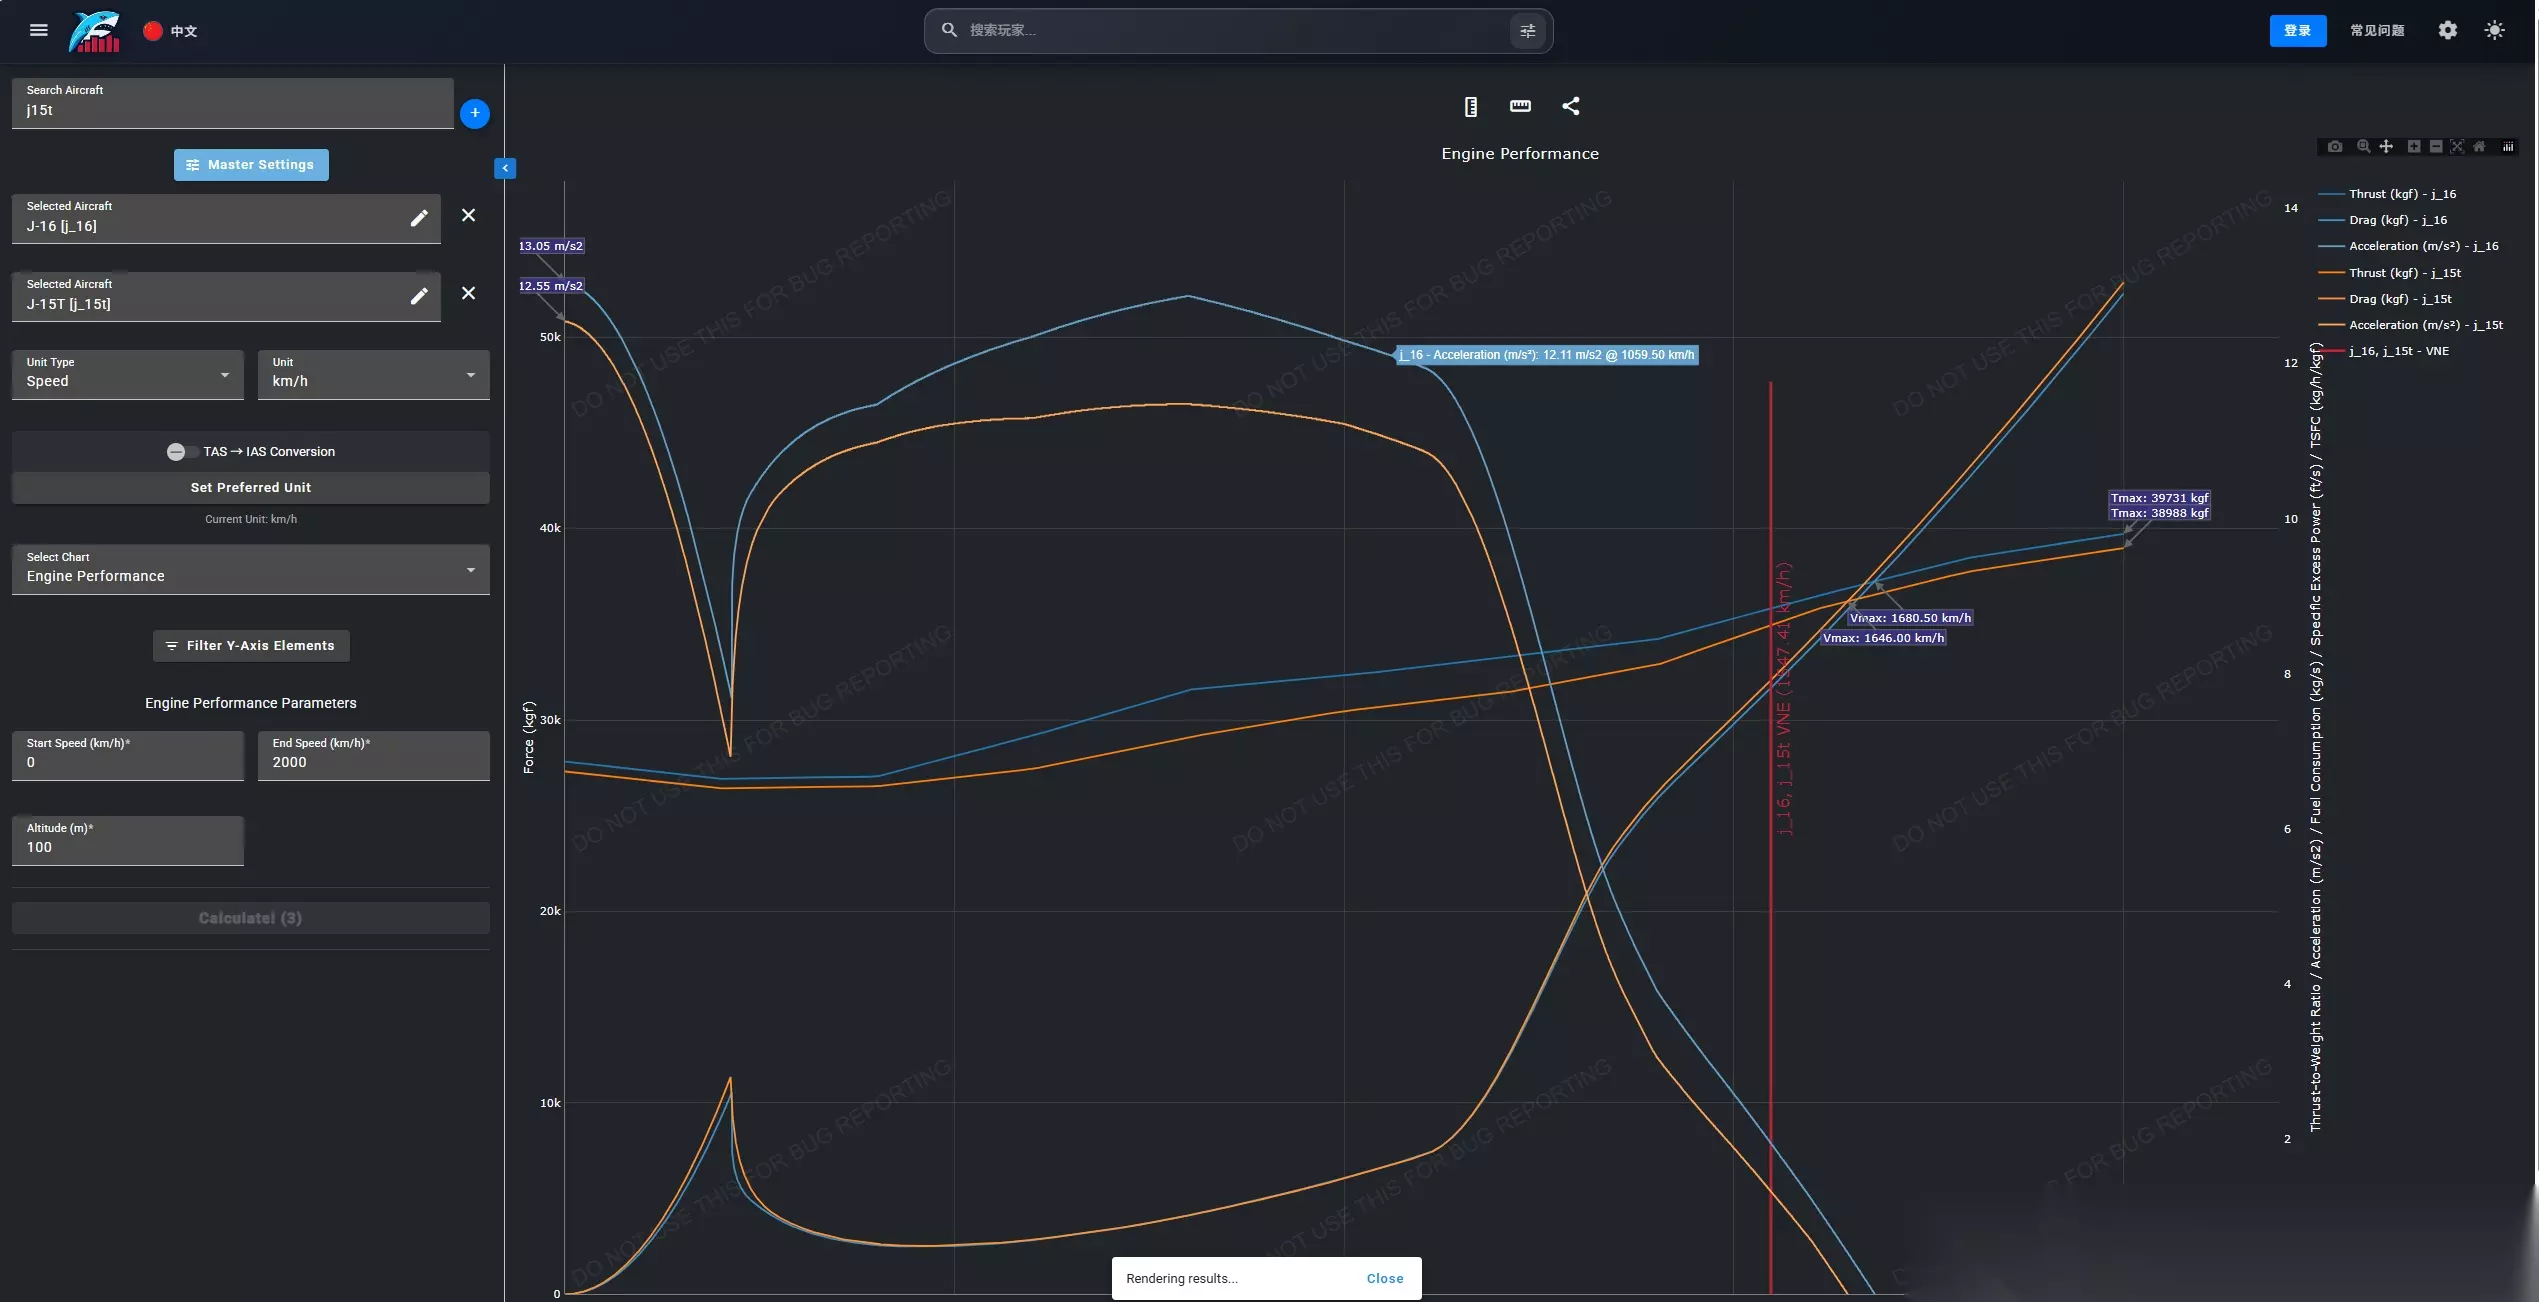
Task: Expand the Select Chart dropdown
Action: coord(251,569)
